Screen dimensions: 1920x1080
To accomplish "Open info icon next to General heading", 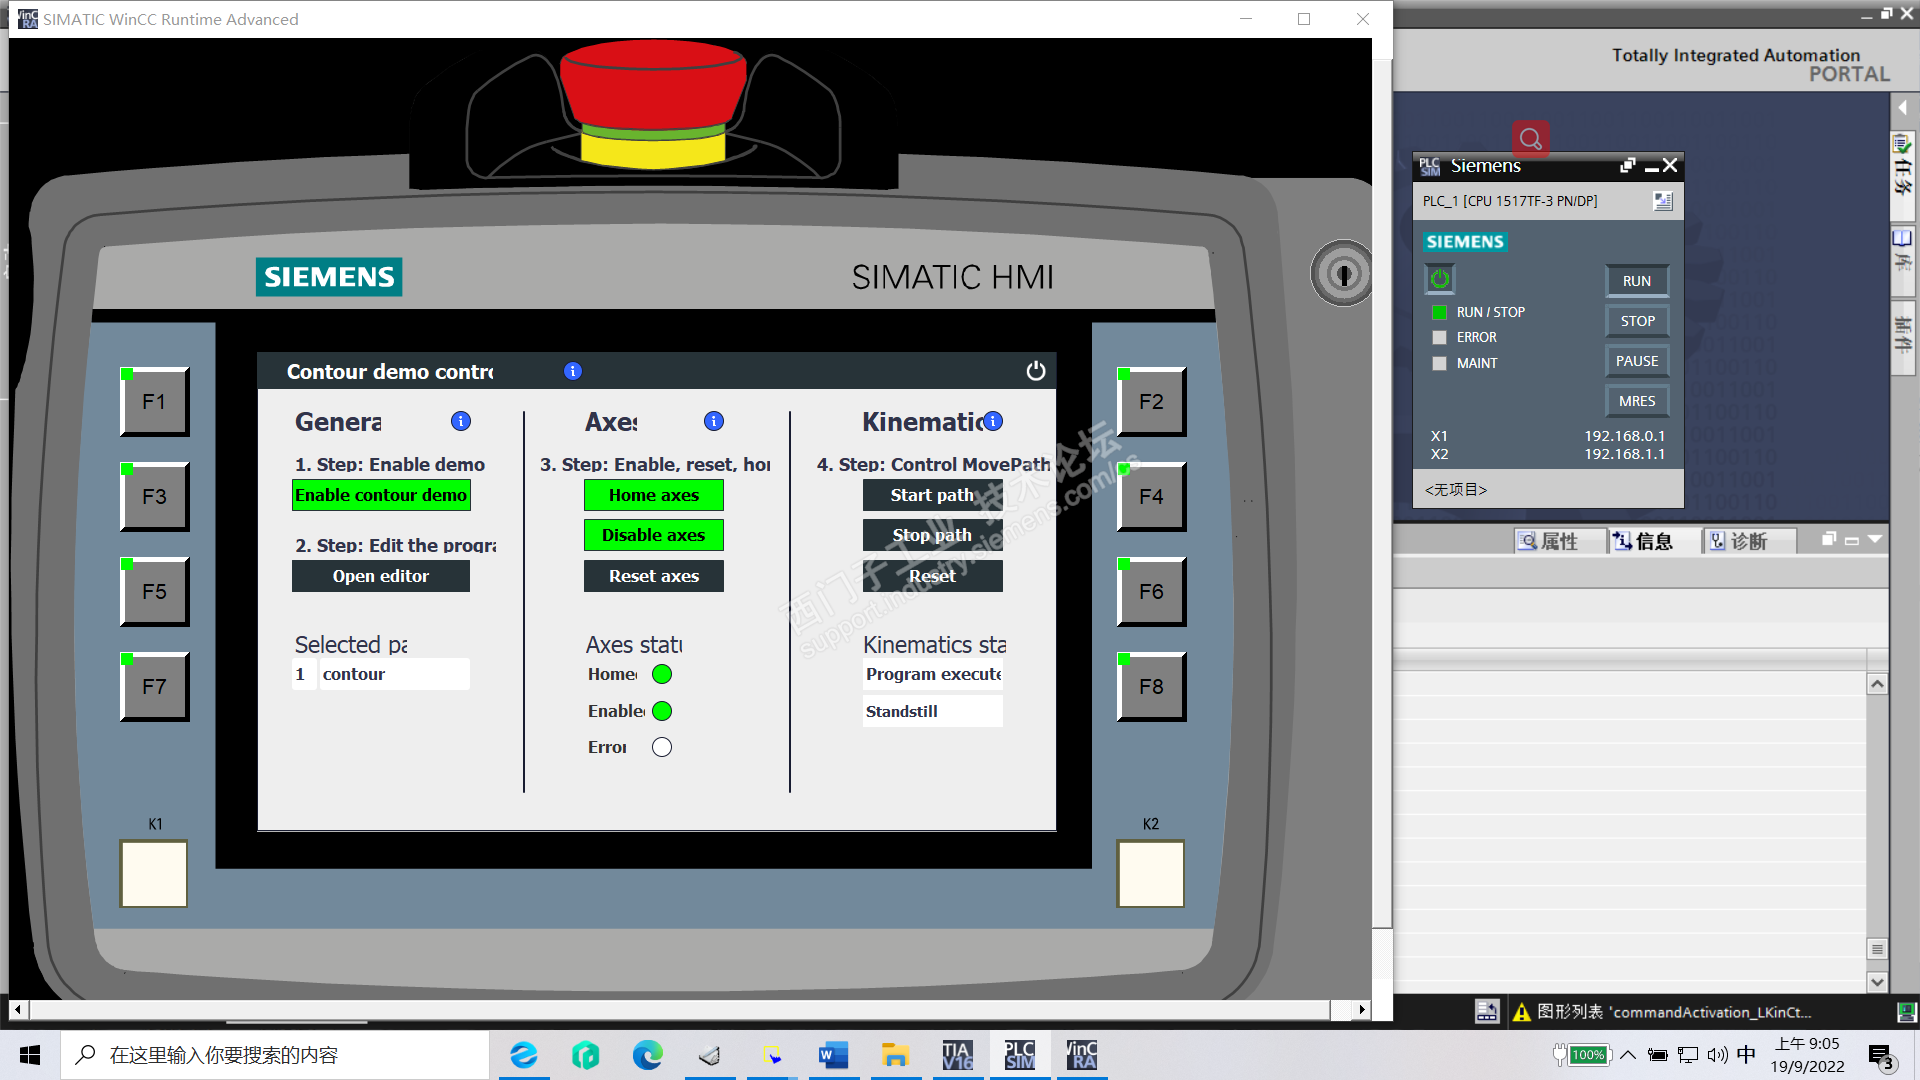I will [461, 421].
